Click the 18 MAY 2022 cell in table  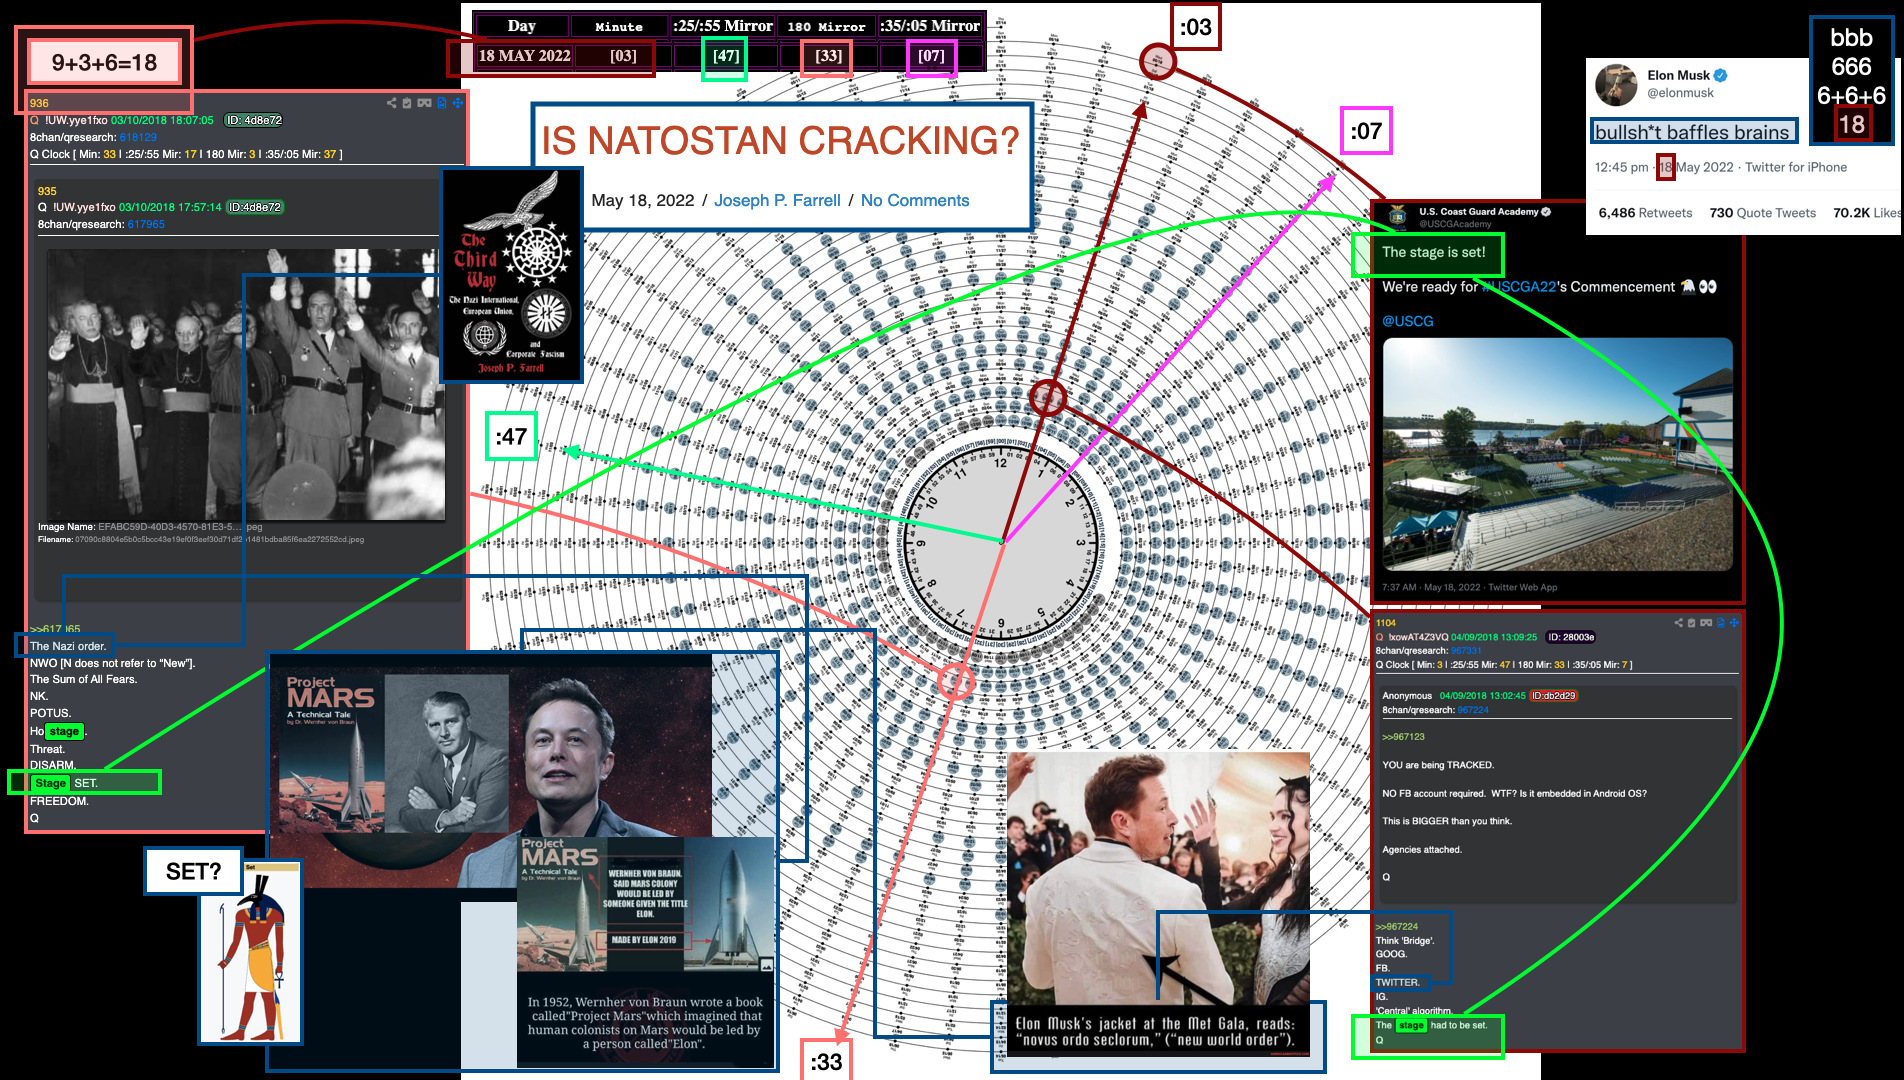pyautogui.click(x=524, y=56)
